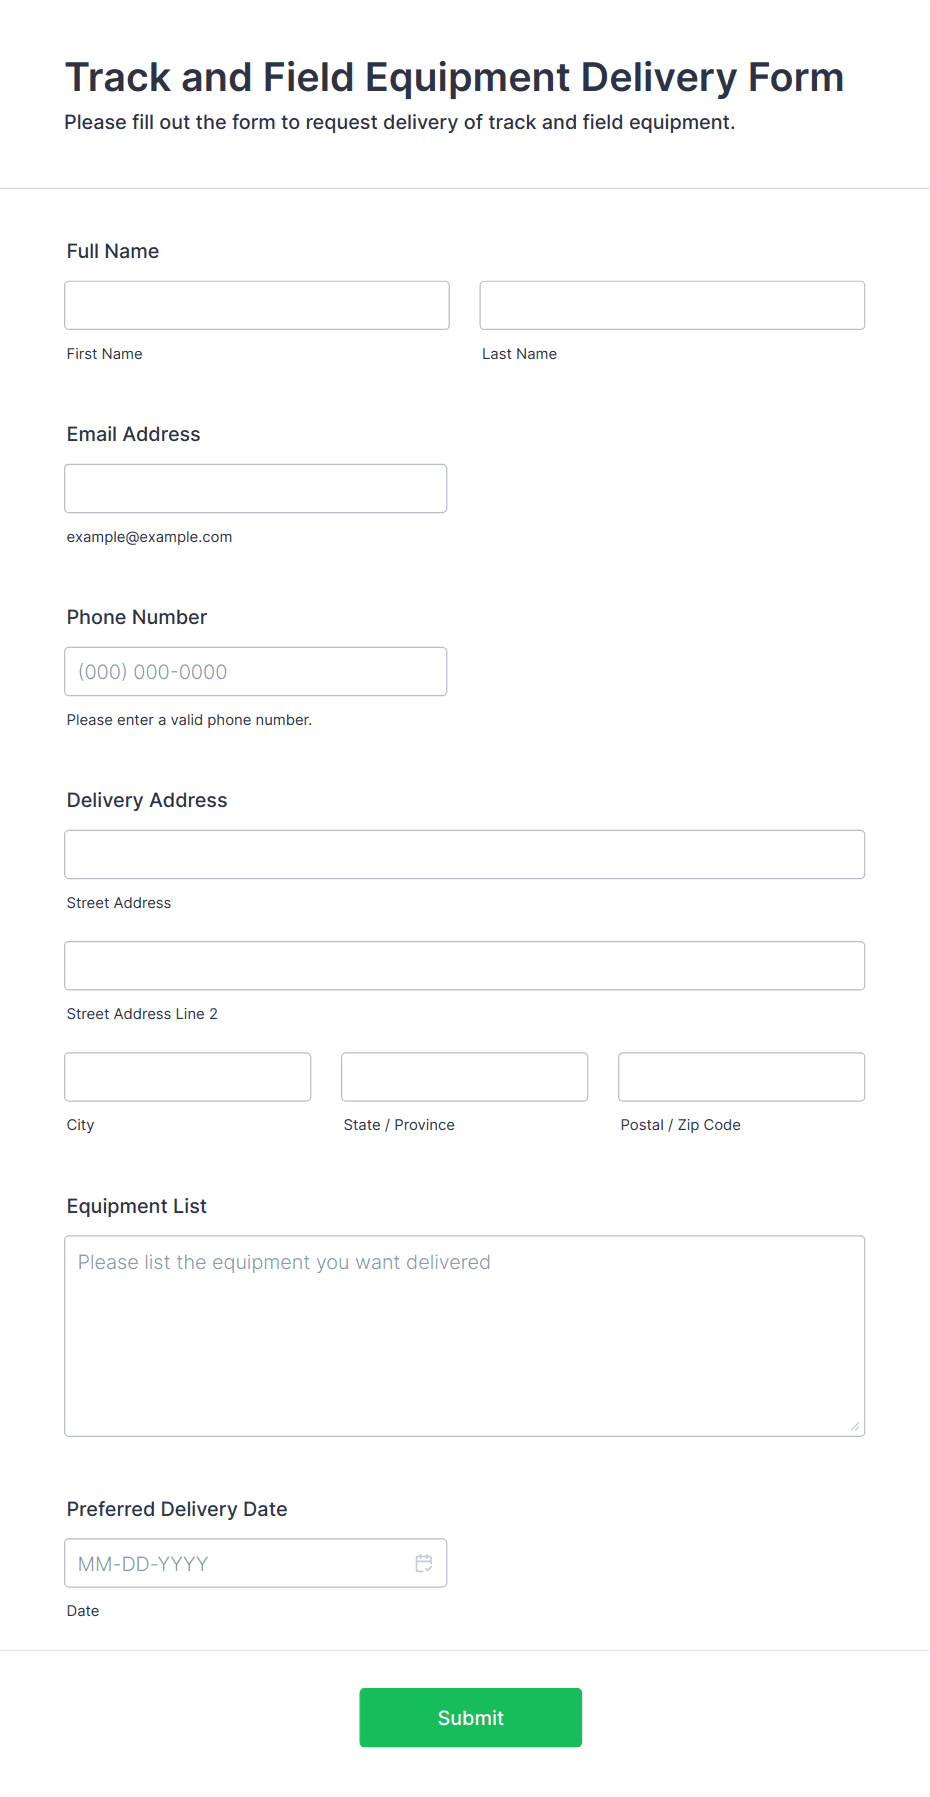Click the First Name input field
Image resolution: width=930 pixels, height=1797 pixels.
(257, 305)
